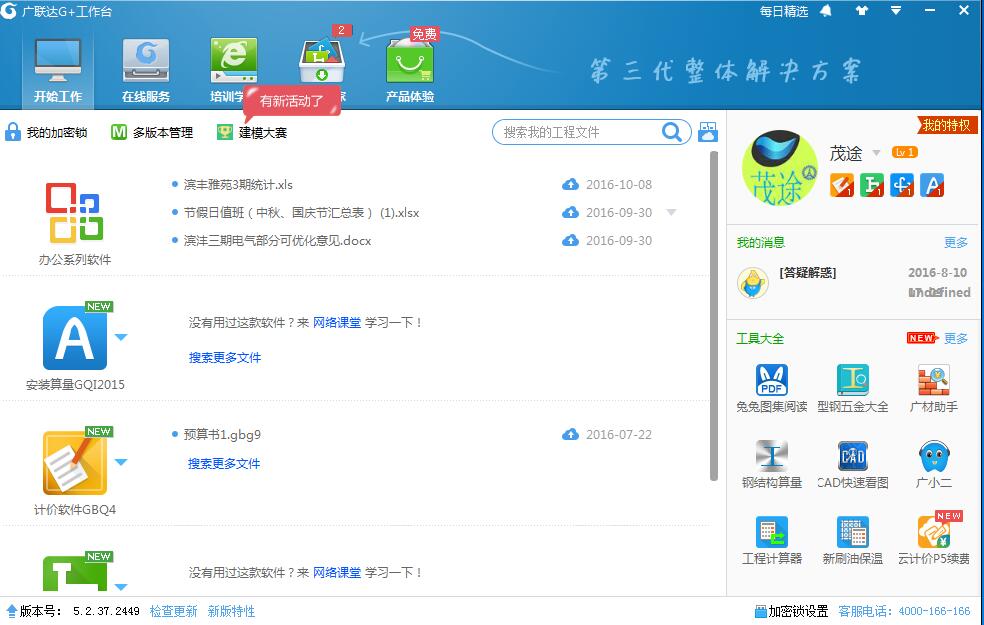Expand dropdown arrow beside 安装算量GQI2015
Screen dimensions: 984x625
pos(121,338)
